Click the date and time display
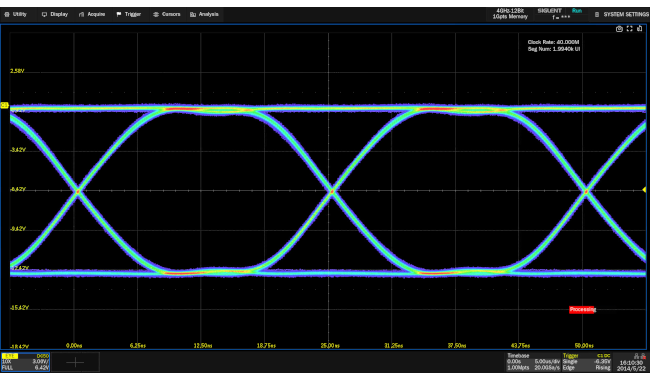Viewport: 650px width, 380px height. pyautogui.click(x=631, y=365)
